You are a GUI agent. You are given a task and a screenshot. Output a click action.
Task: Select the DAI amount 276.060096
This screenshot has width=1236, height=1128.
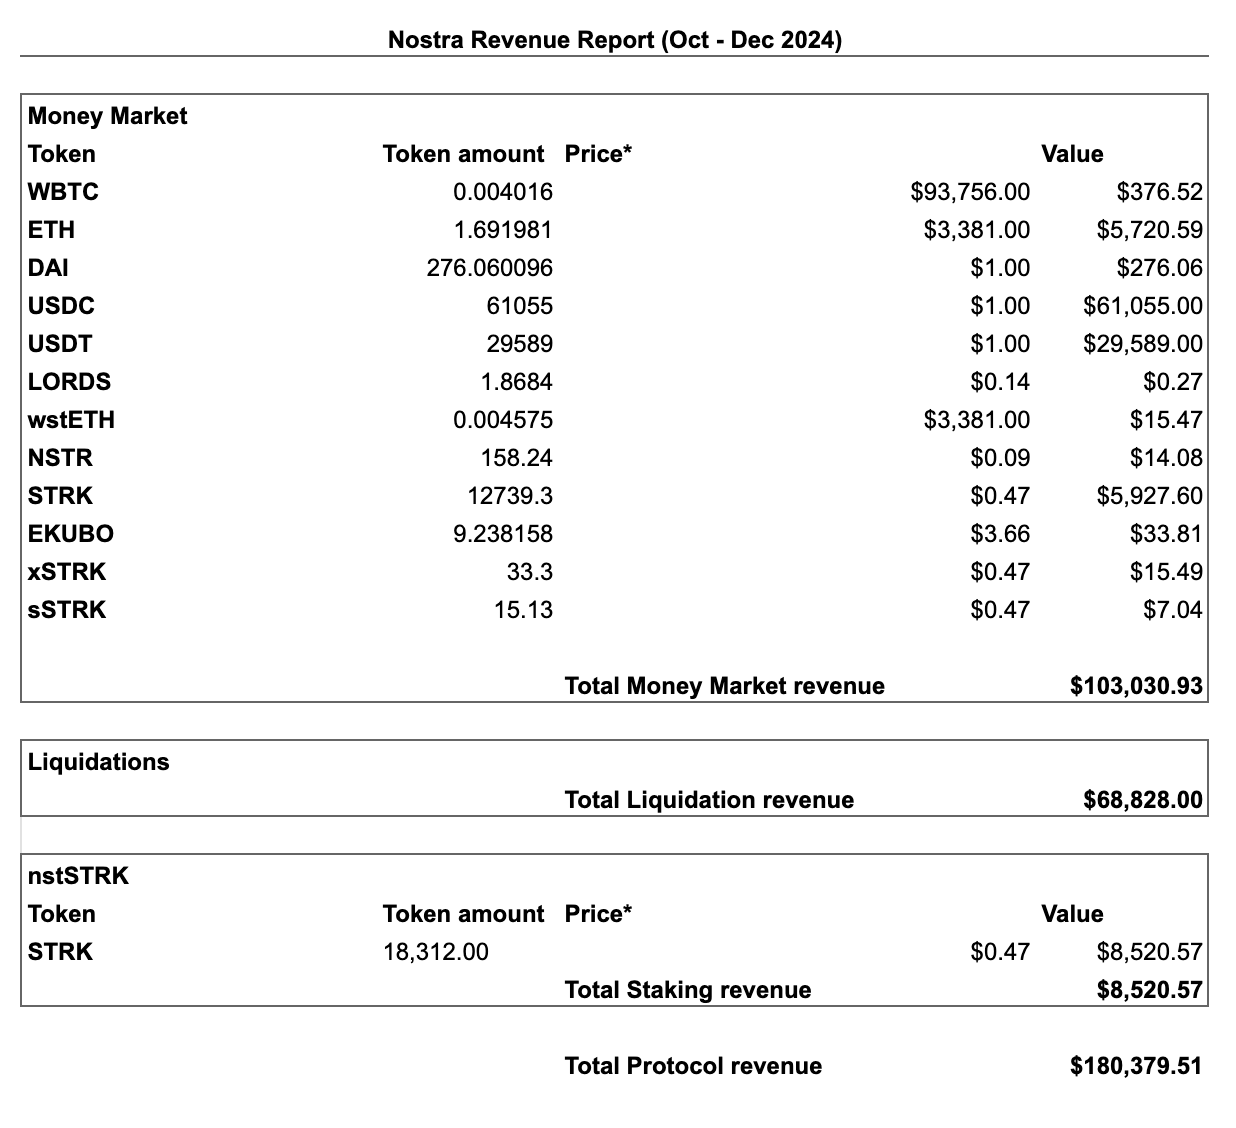(x=489, y=268)
